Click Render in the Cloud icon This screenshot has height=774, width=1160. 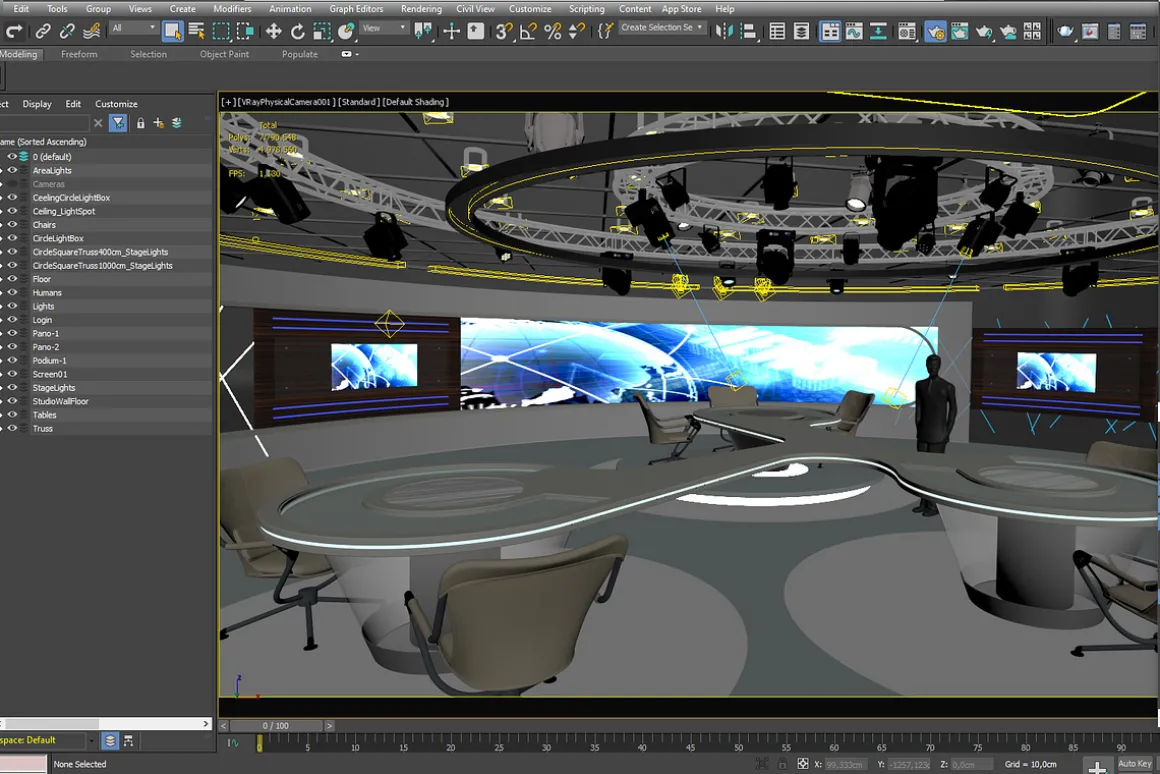(1008, 31)
